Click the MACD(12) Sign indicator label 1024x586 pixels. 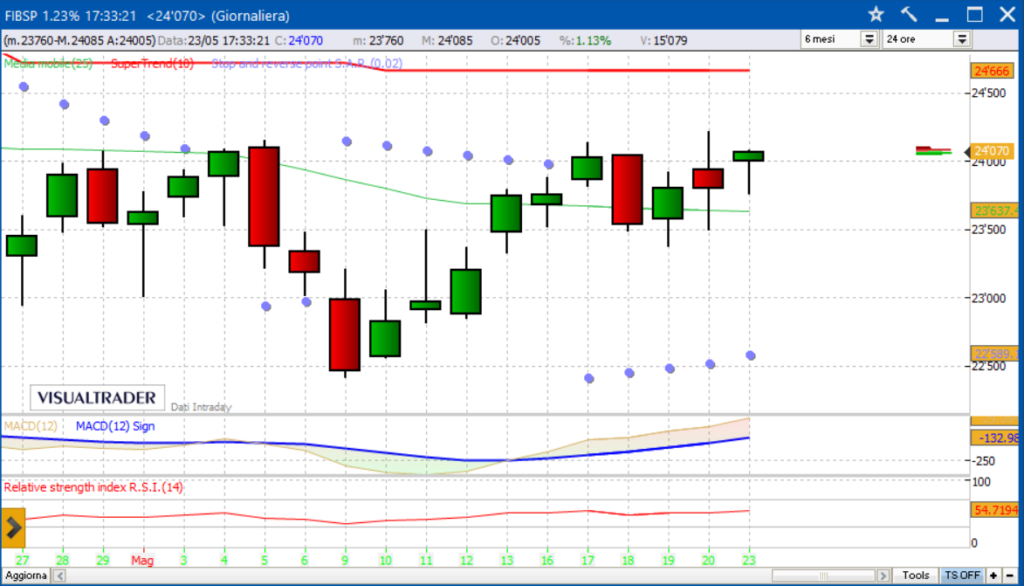pyautogui.click(x=116, y=426)
